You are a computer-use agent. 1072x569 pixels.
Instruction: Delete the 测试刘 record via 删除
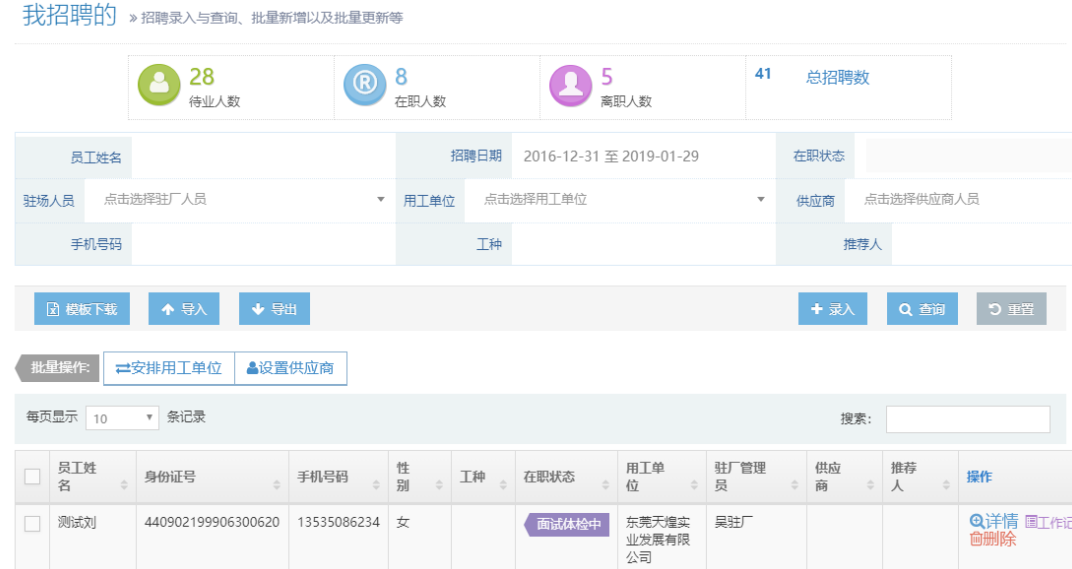[x=992, y=540]
